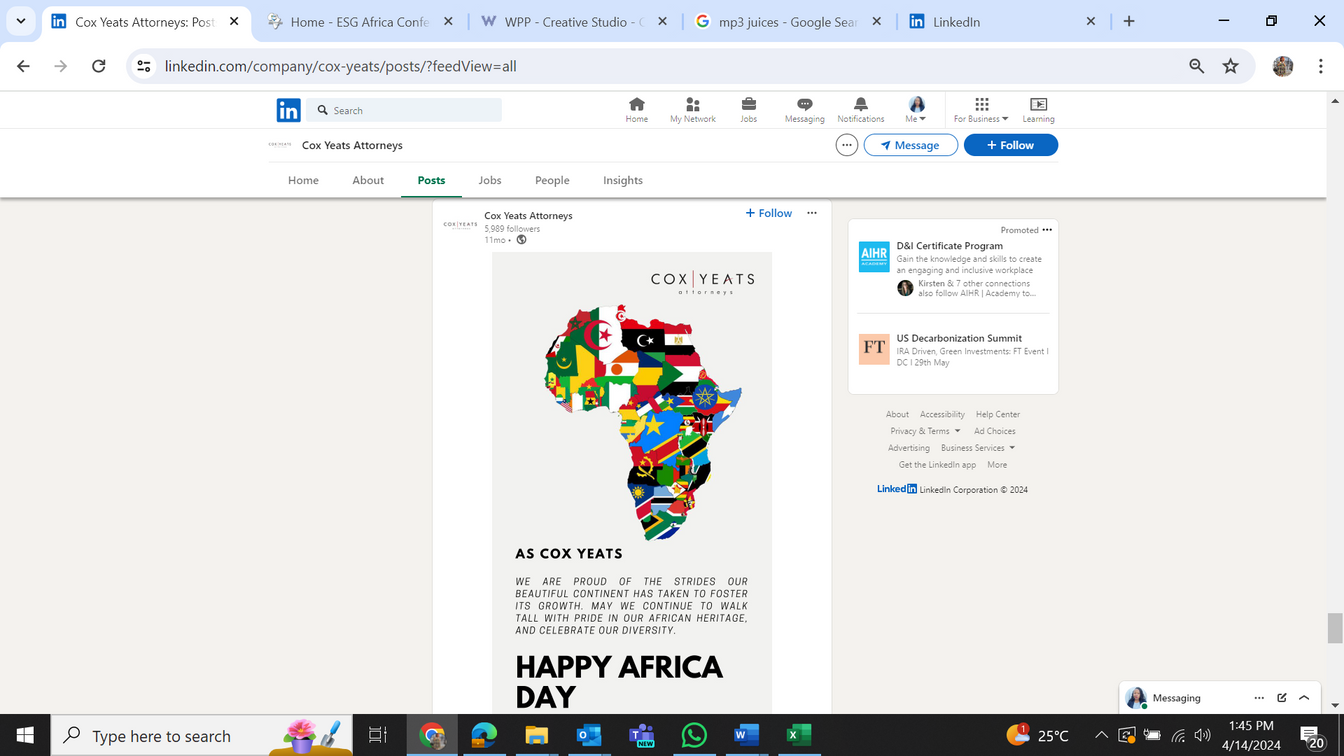
Task: Go back in browser
Action: pos(23,66)
